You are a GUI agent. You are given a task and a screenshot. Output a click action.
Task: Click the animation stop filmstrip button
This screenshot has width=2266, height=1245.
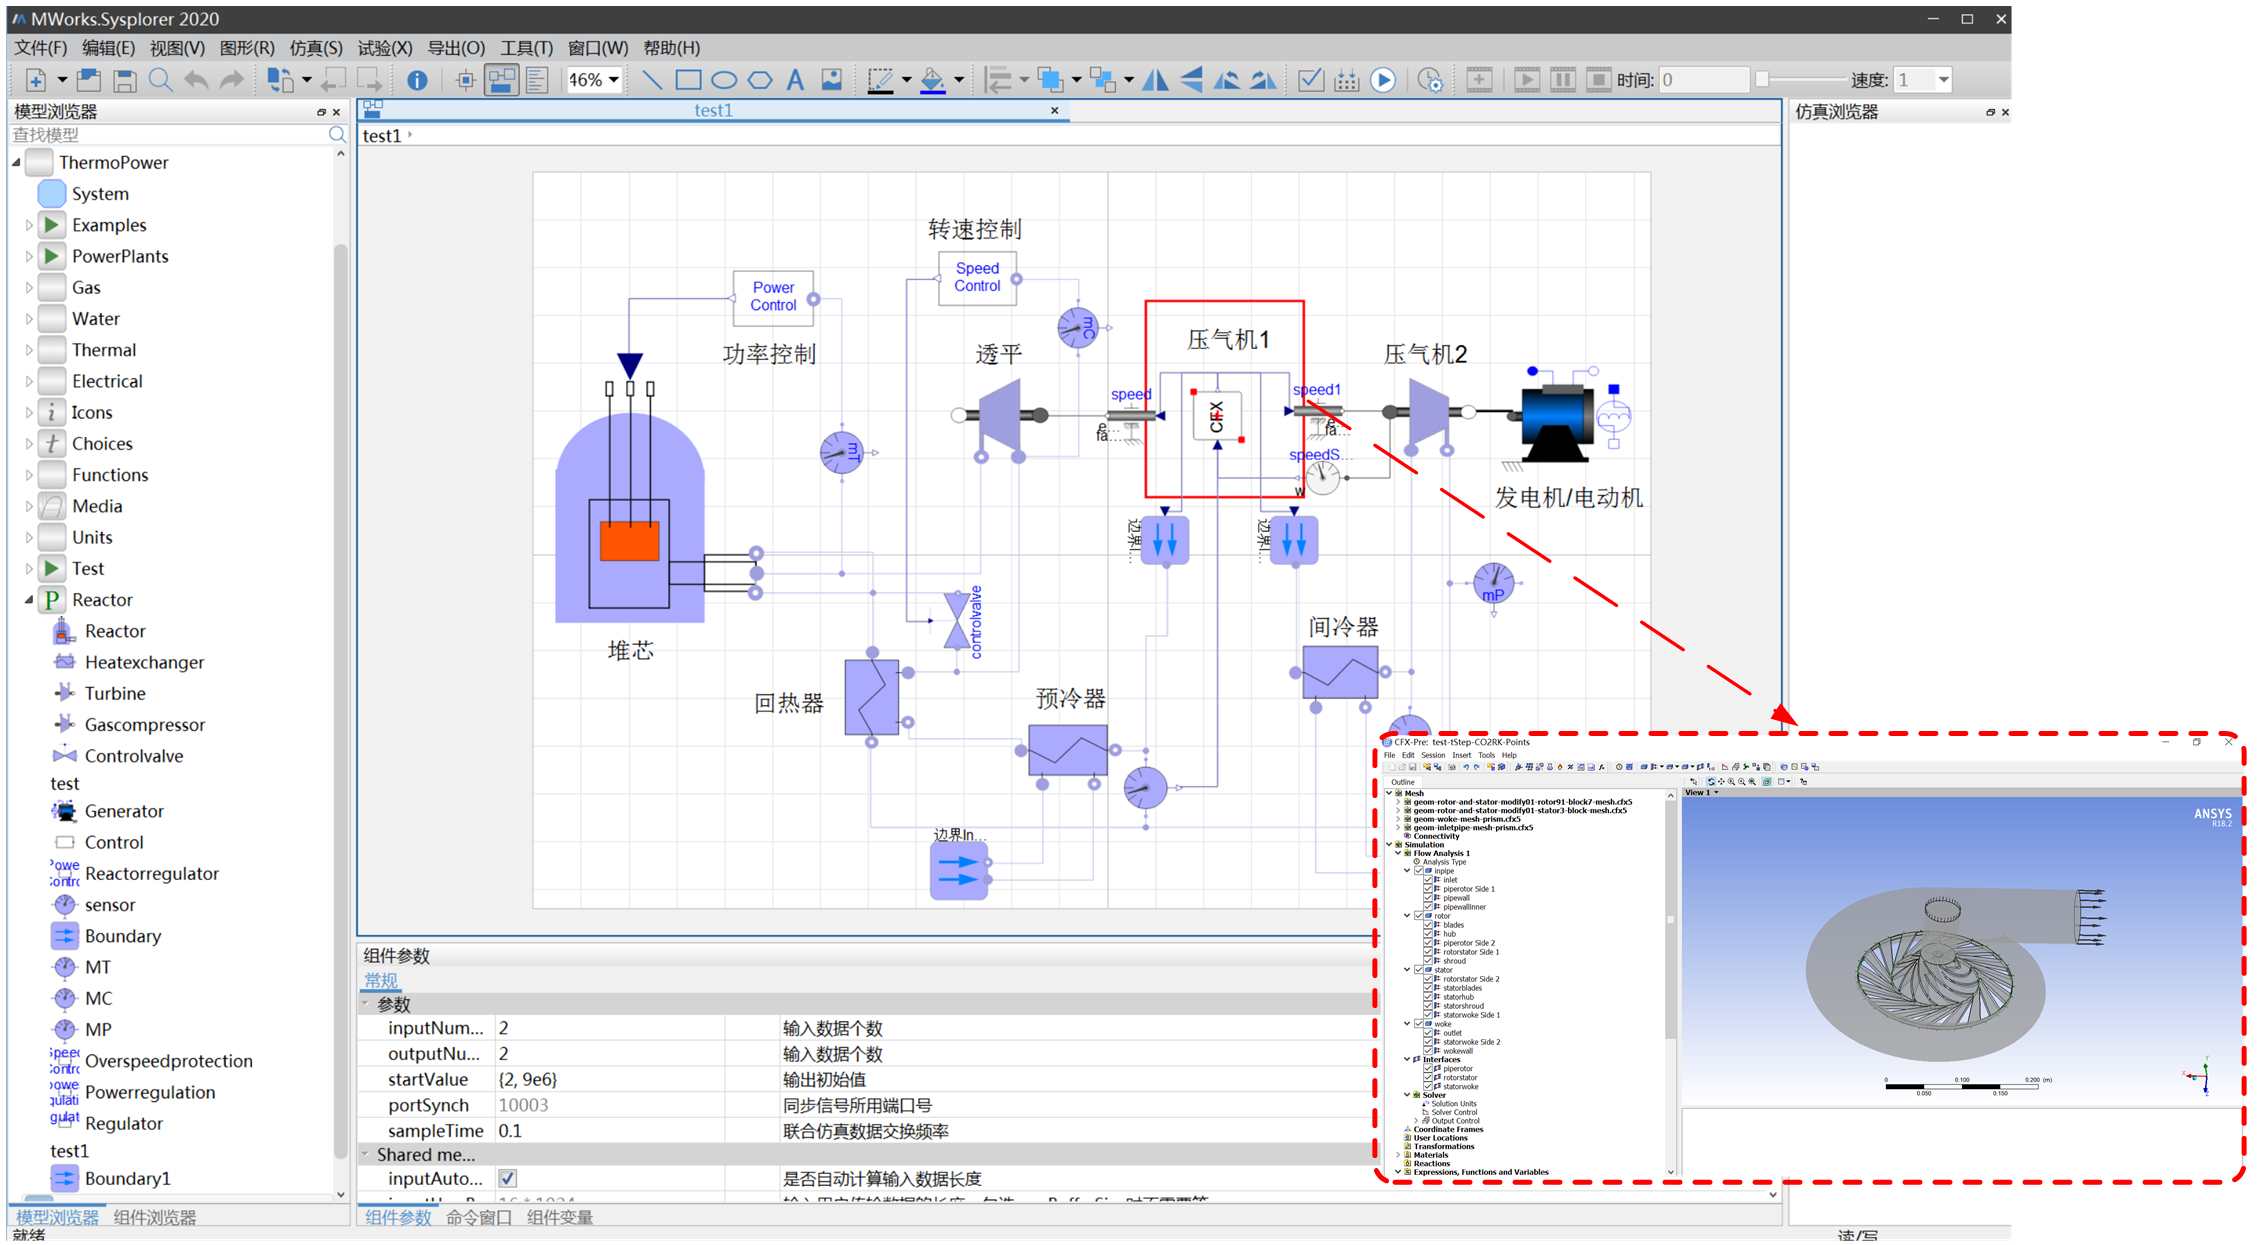pyautogui.click(x=1598, y=80)
